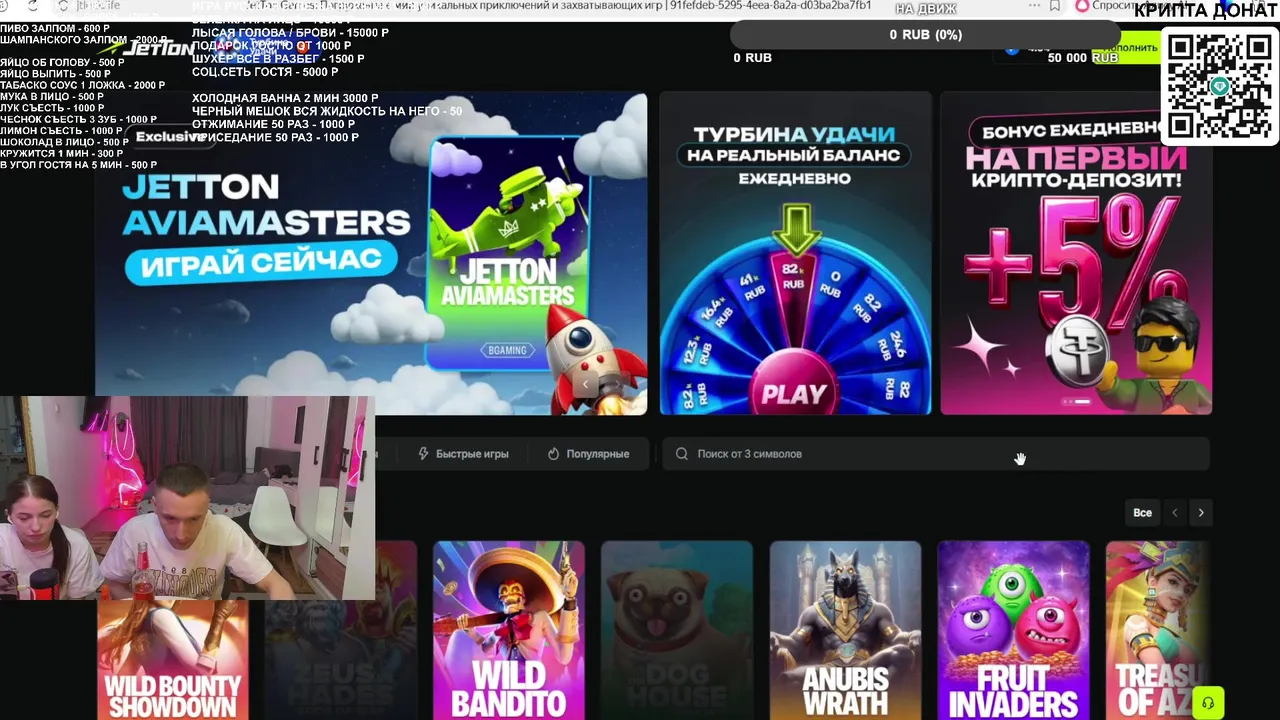This screenshot has height=720, width=1280.
Task: Click the Все button above the games row
Action: click(x=1142, y=513)
